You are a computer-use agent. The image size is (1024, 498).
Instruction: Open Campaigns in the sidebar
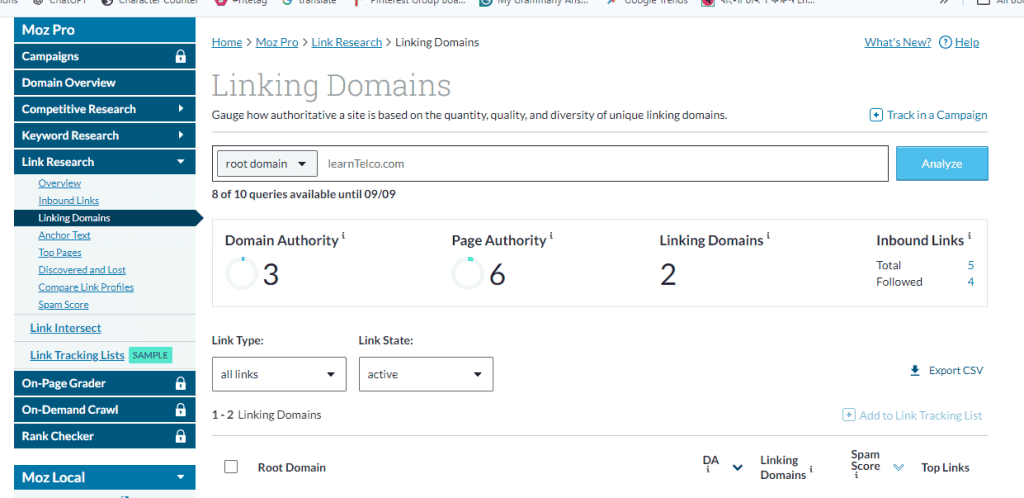[104, 57]
